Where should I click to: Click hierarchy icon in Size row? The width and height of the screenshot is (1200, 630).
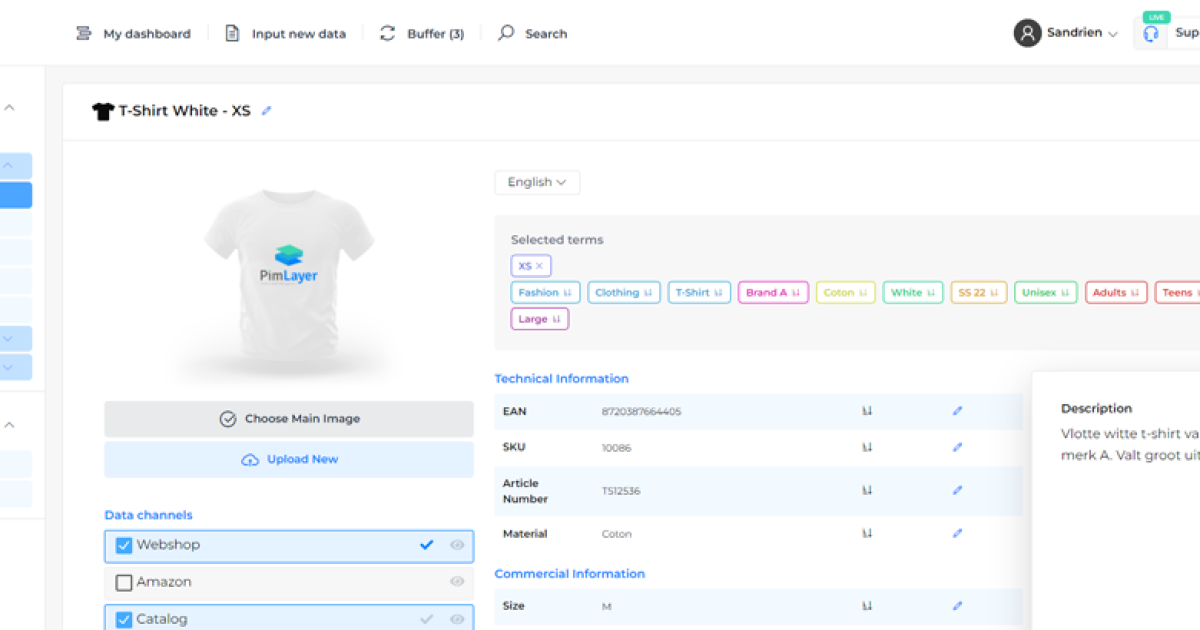point(867,606)
